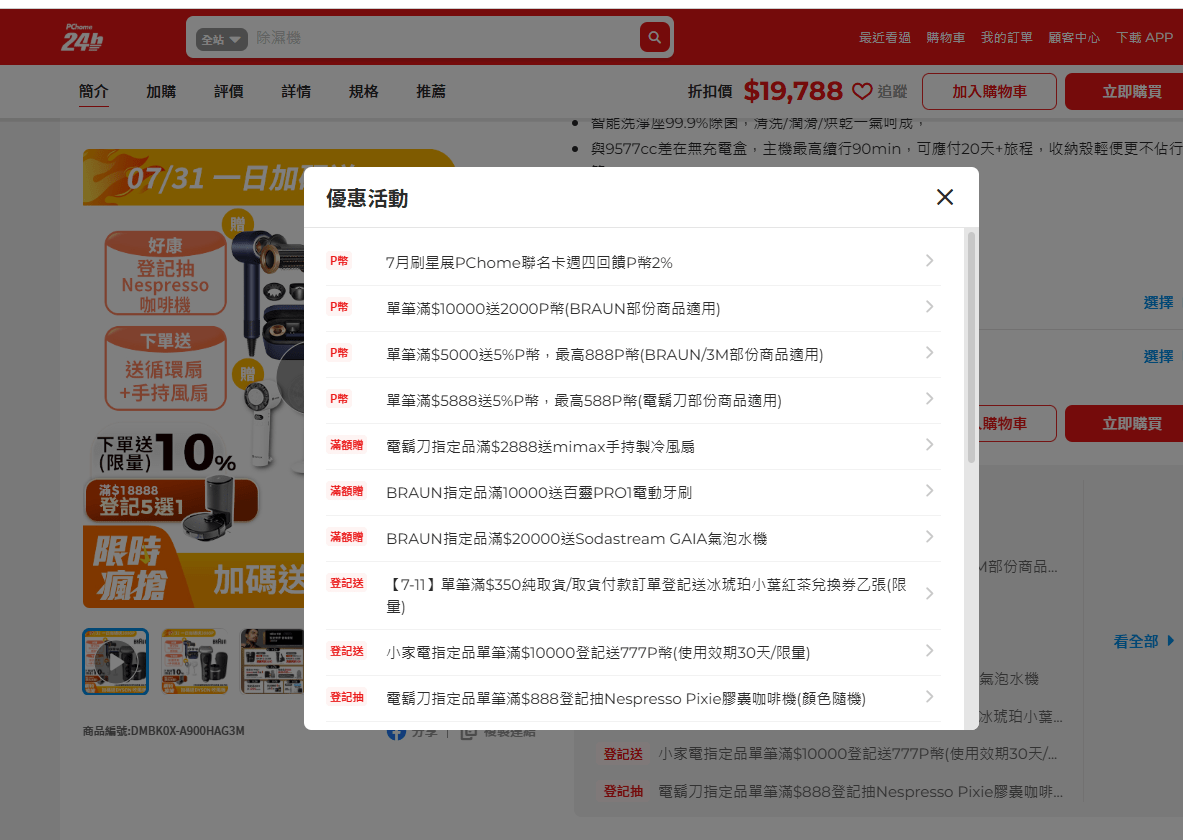1183x840 pixels.
Task: Click the heart 追蹤 icon
Action: [x=862, y=91]
